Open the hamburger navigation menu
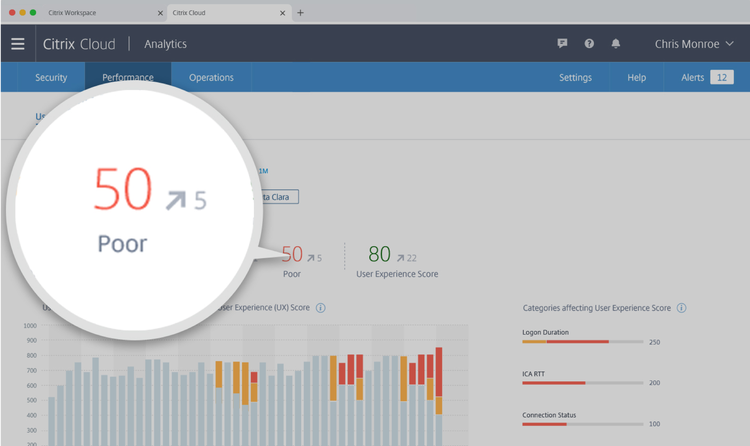This screenshot has width=750, height=446. click(18, 44)
